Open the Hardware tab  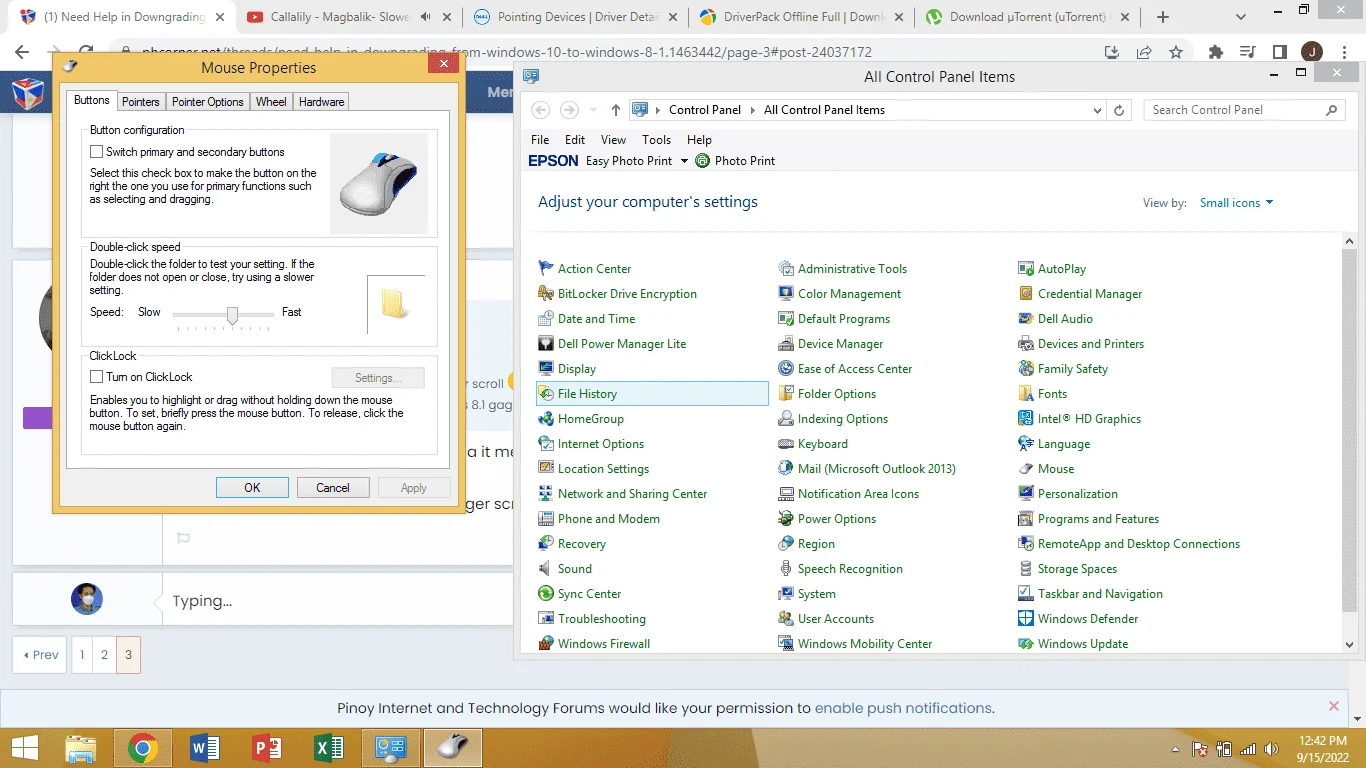click(322, 102)
